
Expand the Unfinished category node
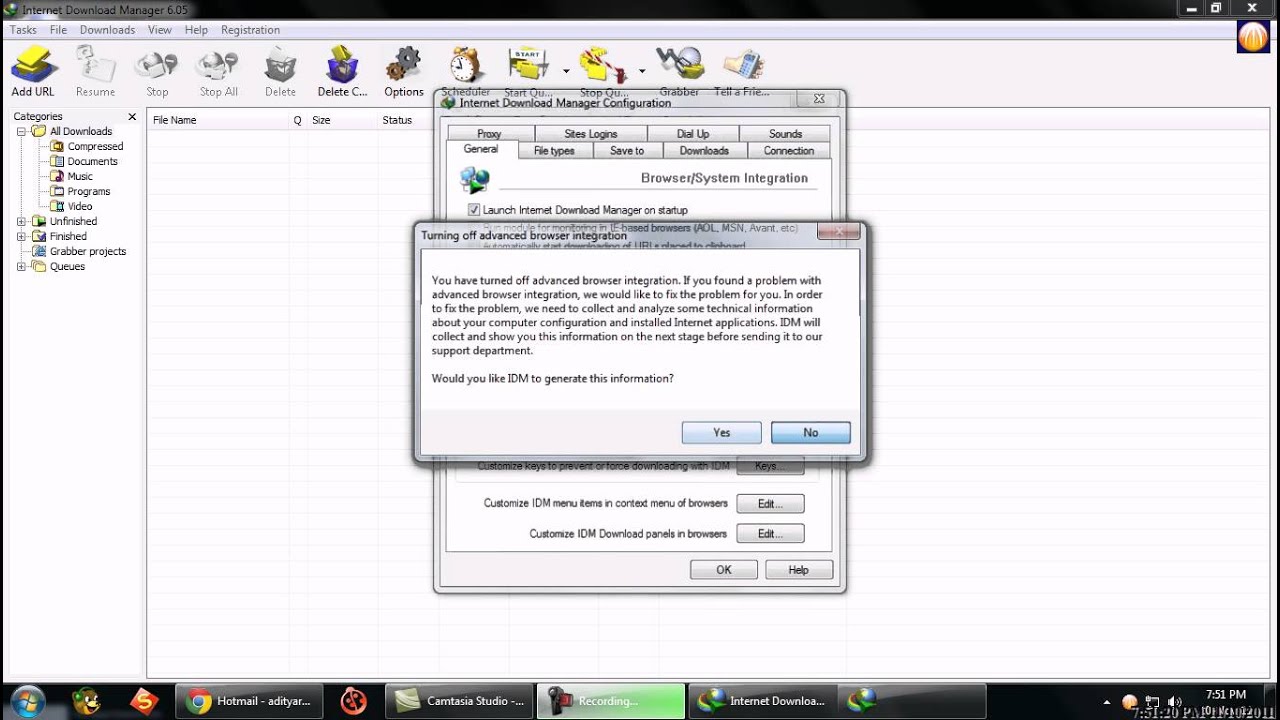[x=21, y=221]
